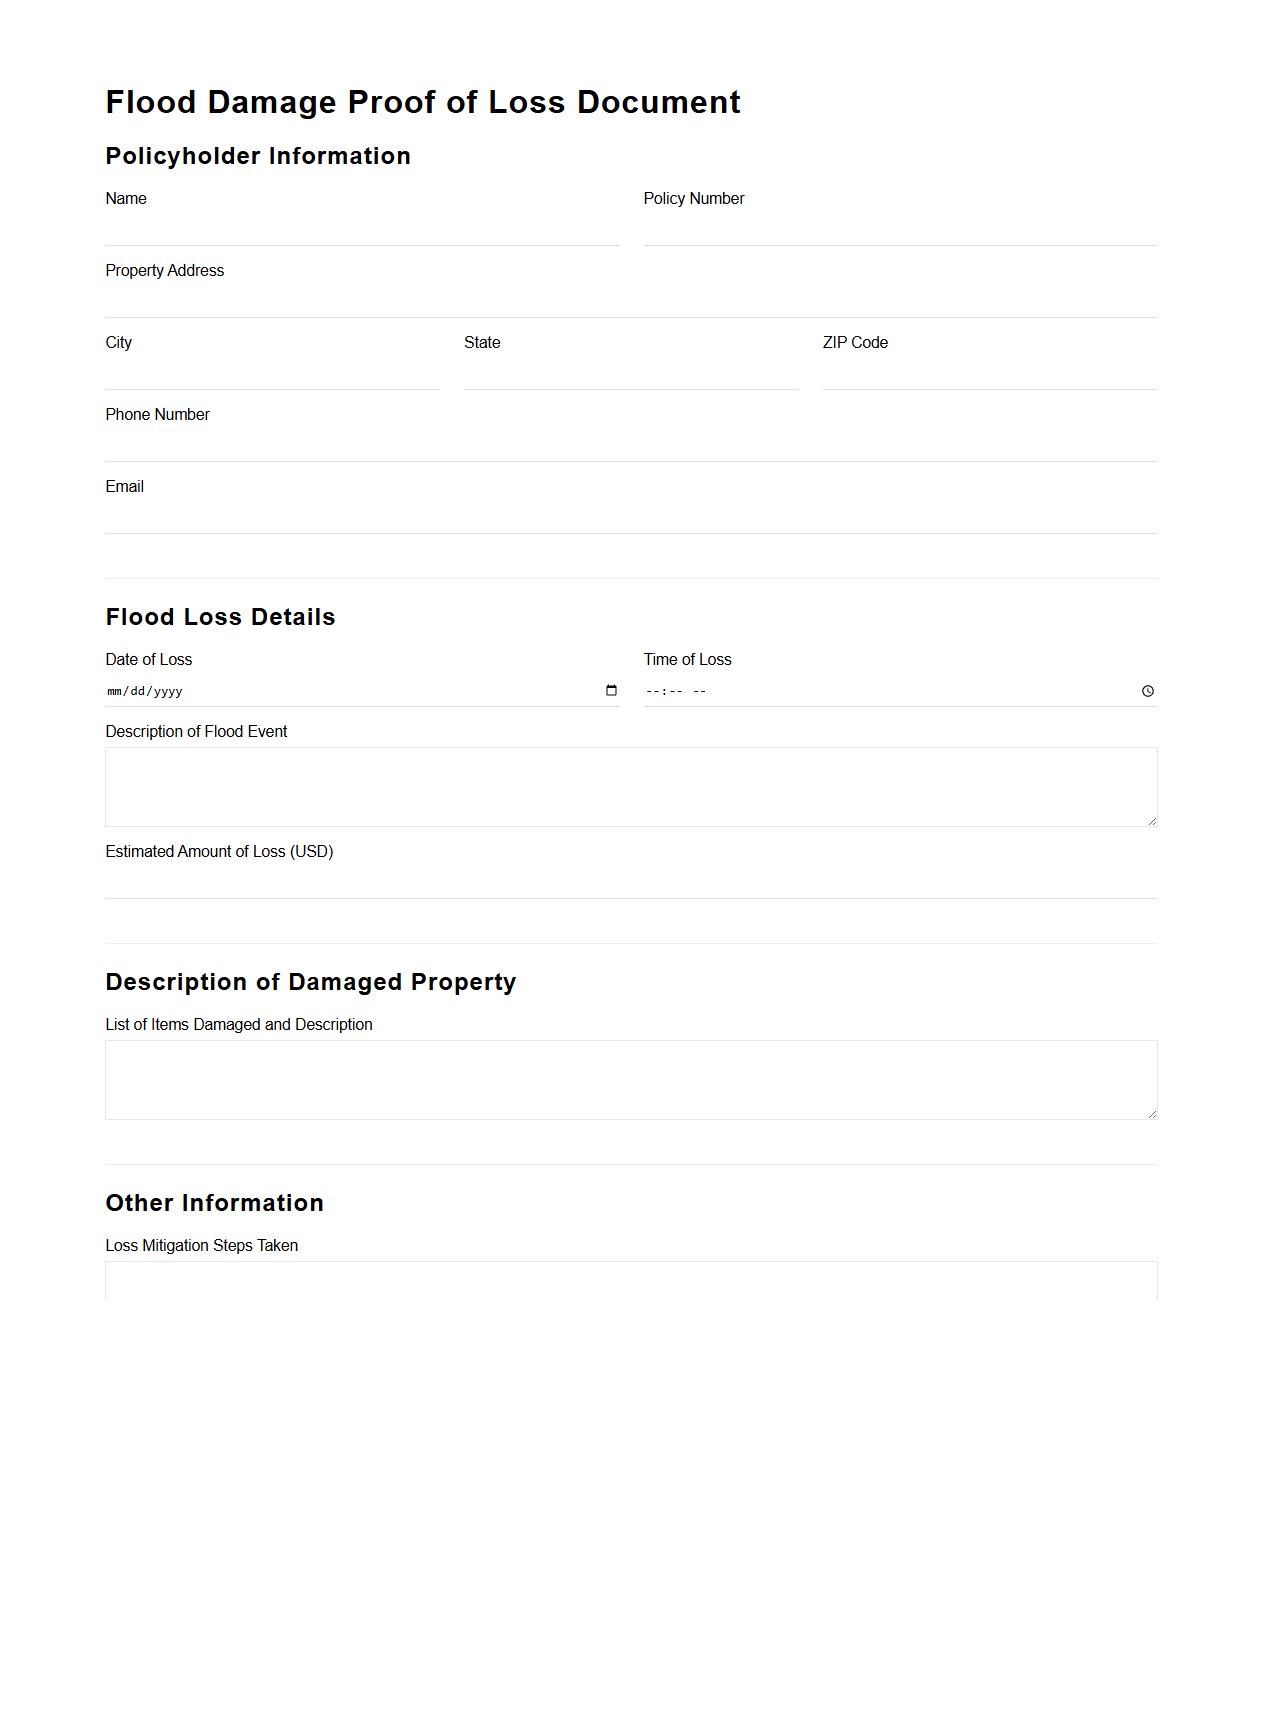Screen dimensions: 1263x1716
Task: Click the Name input field
Action: (360, 230)
